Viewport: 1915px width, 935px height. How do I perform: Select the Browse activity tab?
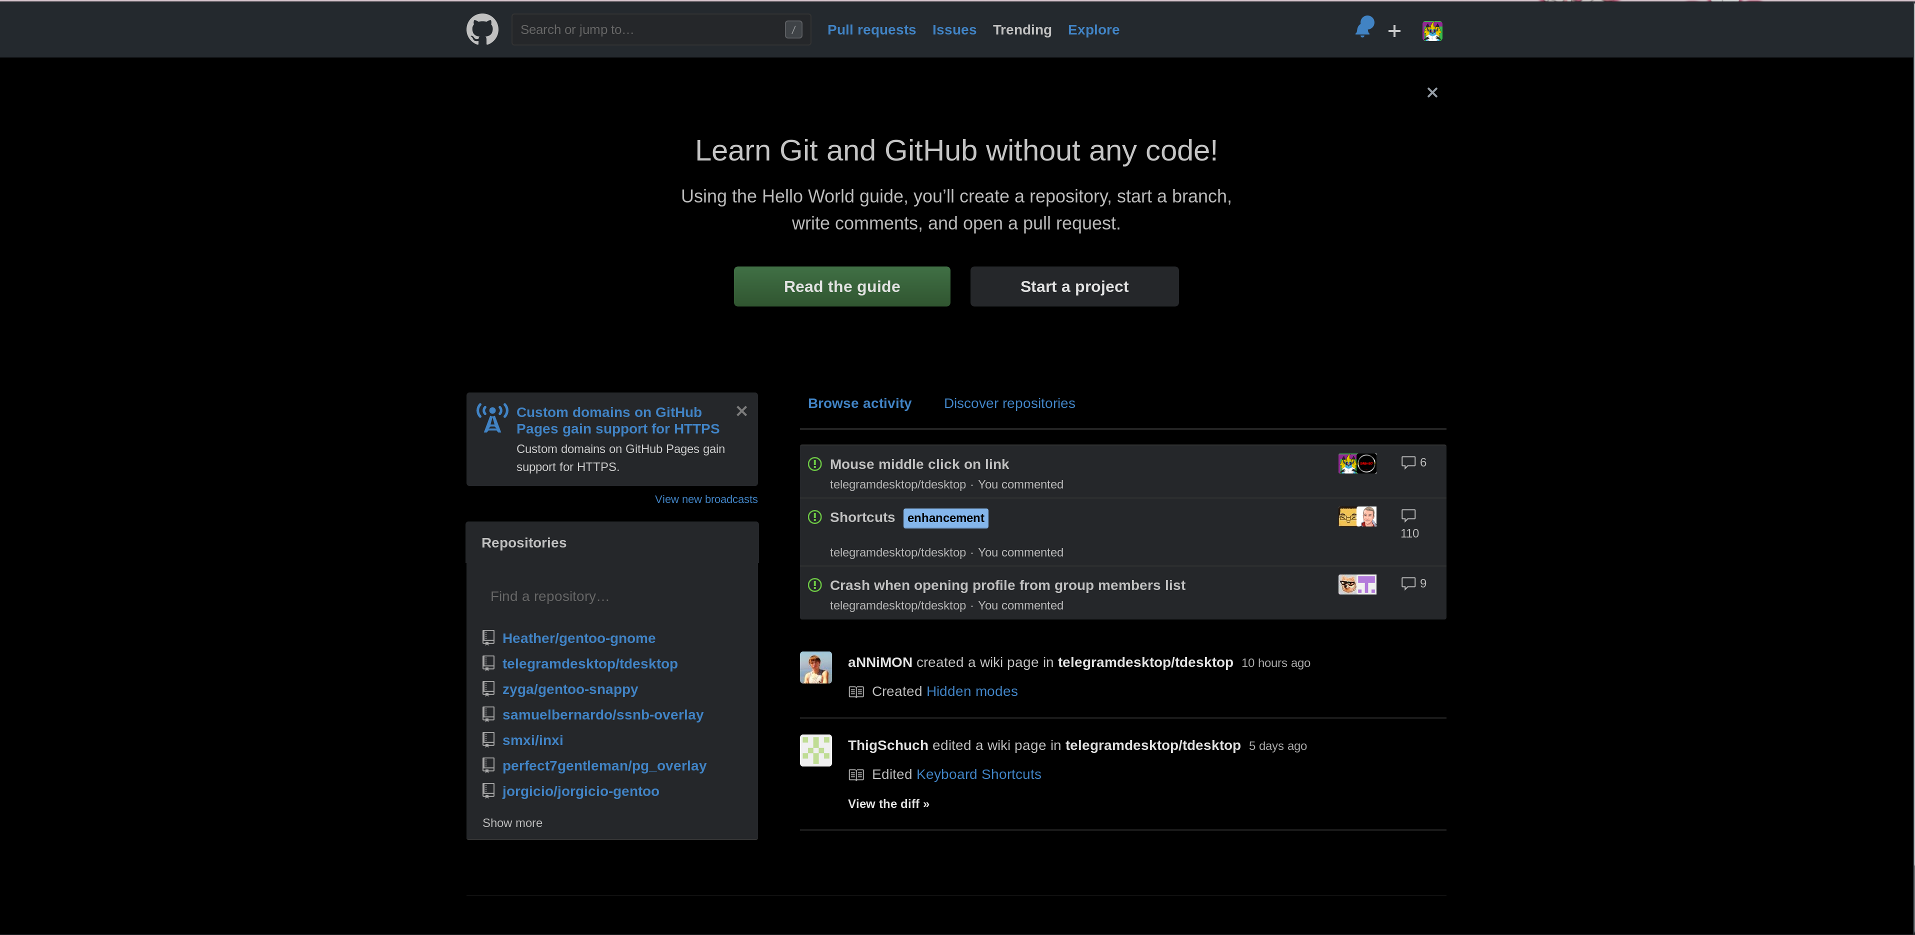[x=859, y=403]
